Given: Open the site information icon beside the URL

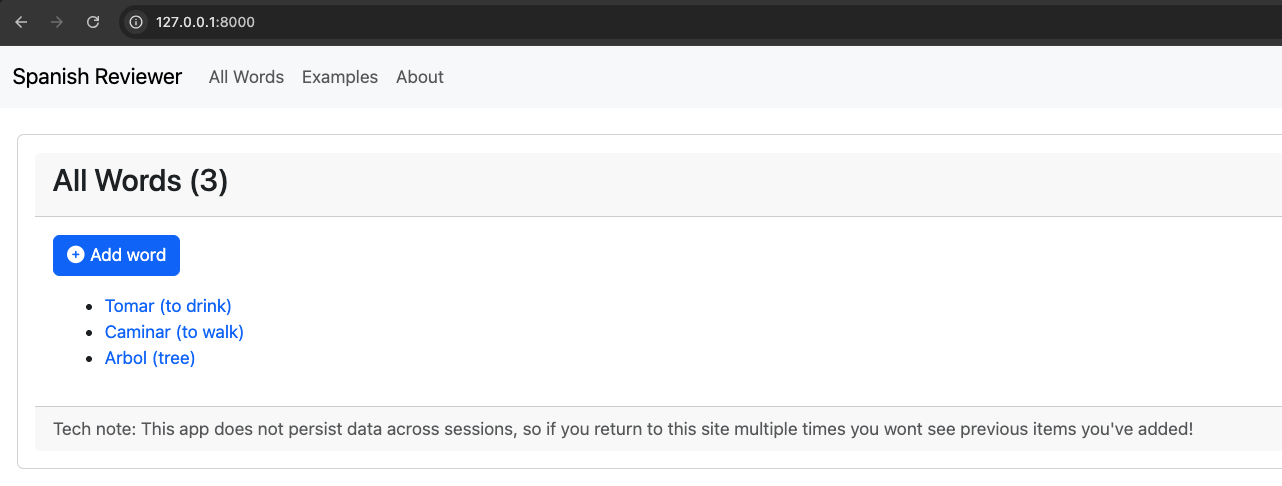Looking at the screenshot, I should (x=137, y=22).
